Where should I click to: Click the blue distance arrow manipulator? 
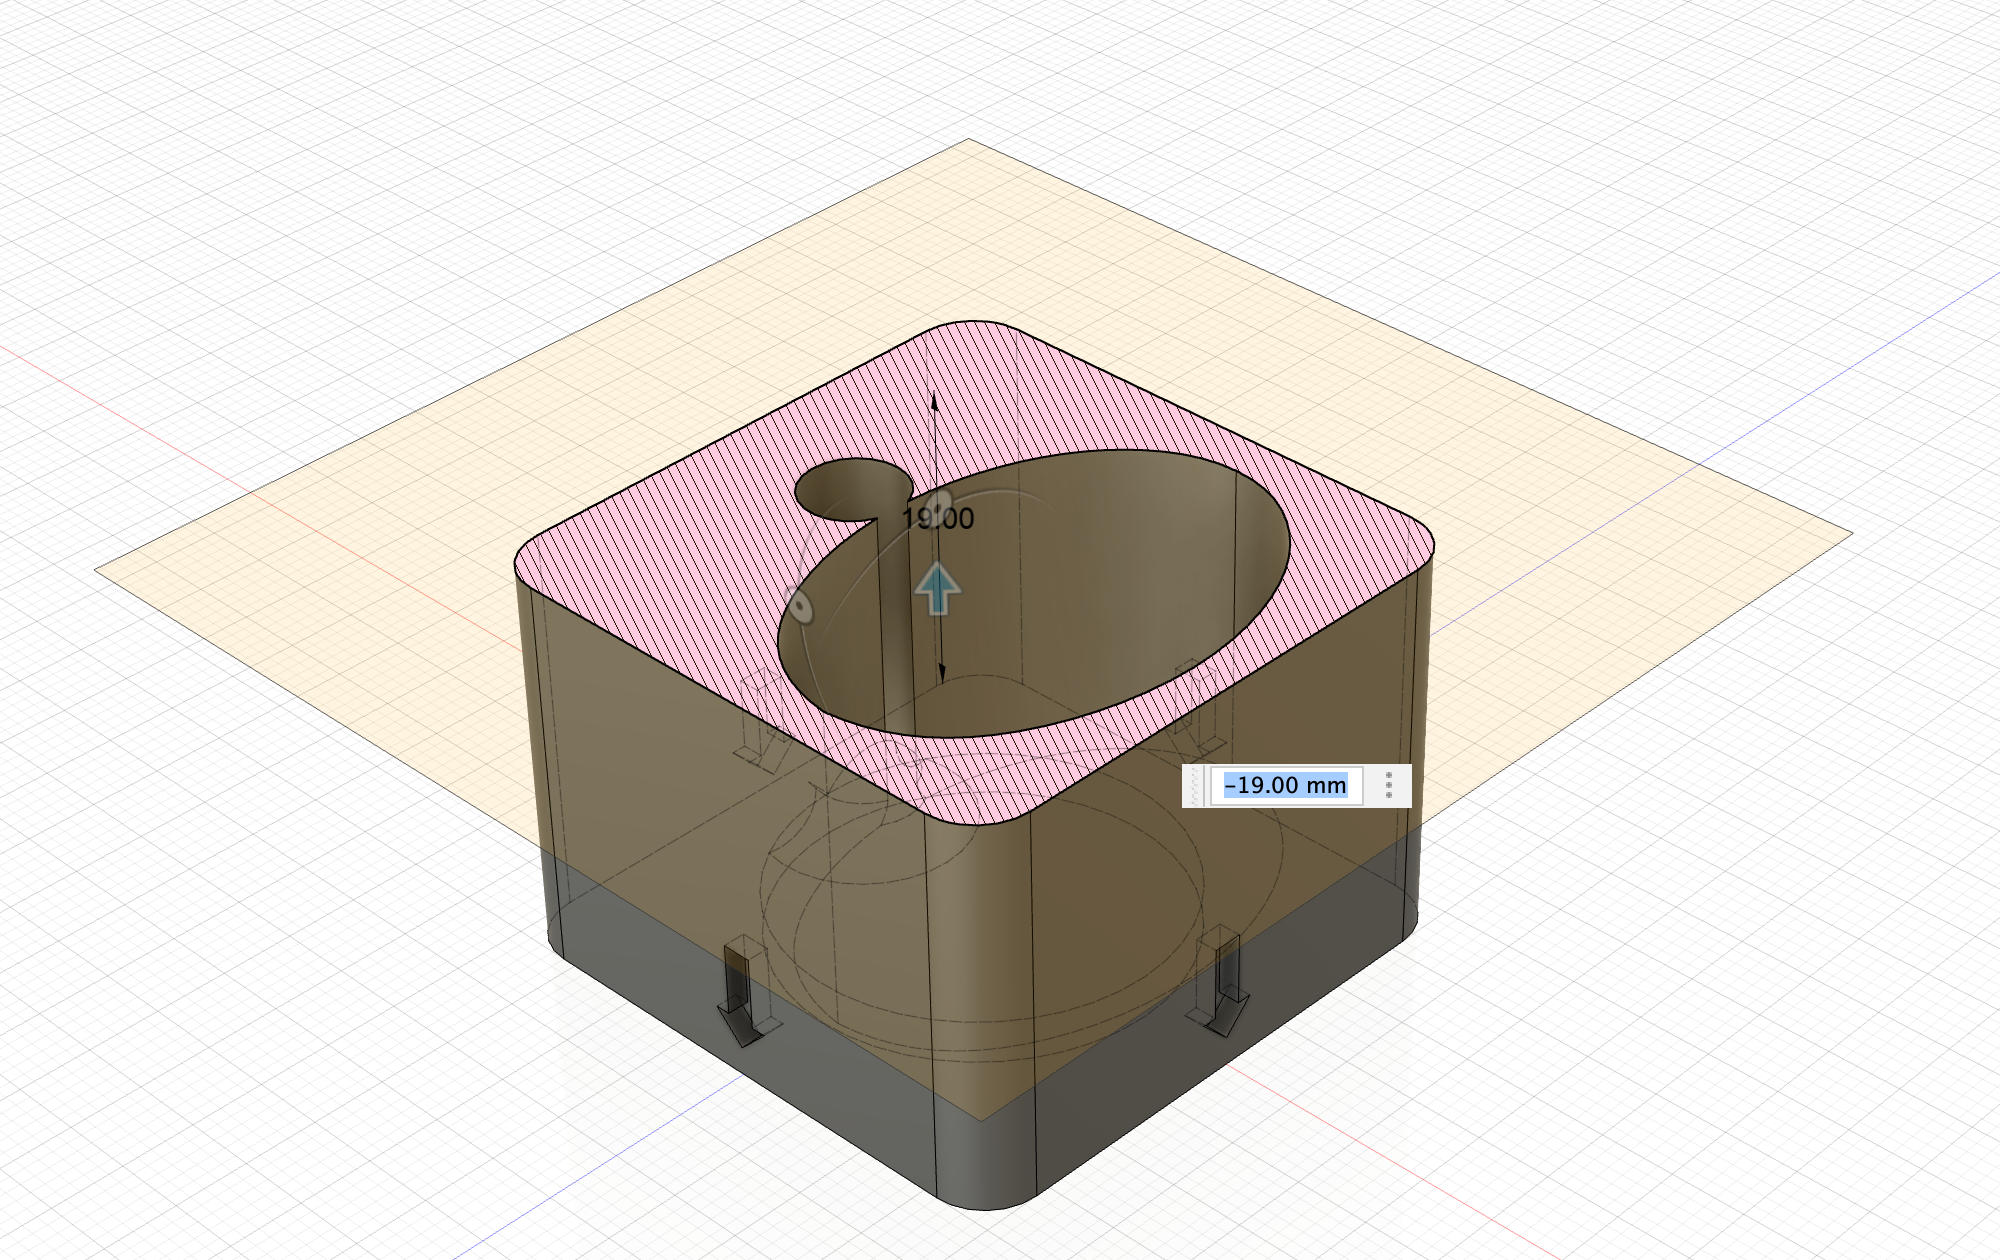[x=937, y=588]
